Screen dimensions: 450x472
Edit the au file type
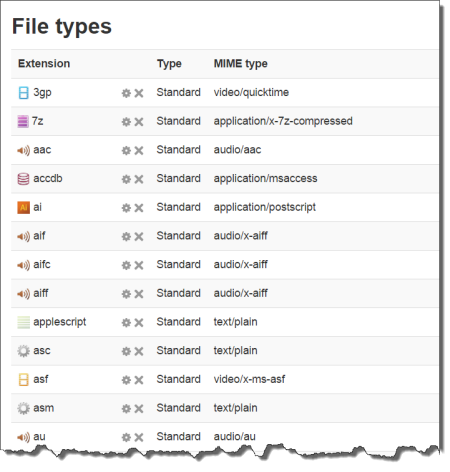[x=126, y=437]
